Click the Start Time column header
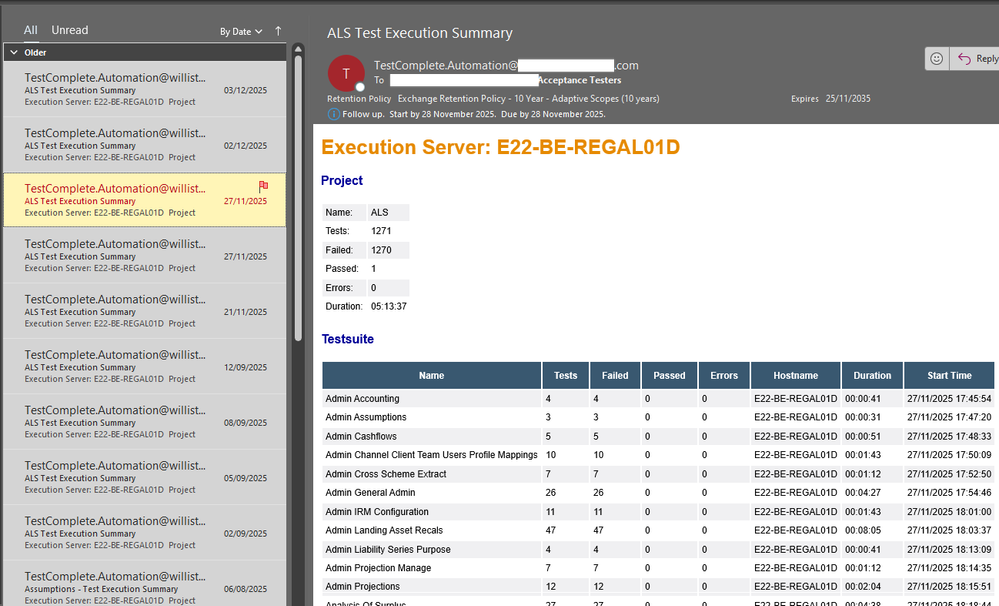This screenshot has height=606, width=999. tap(948, 376)
